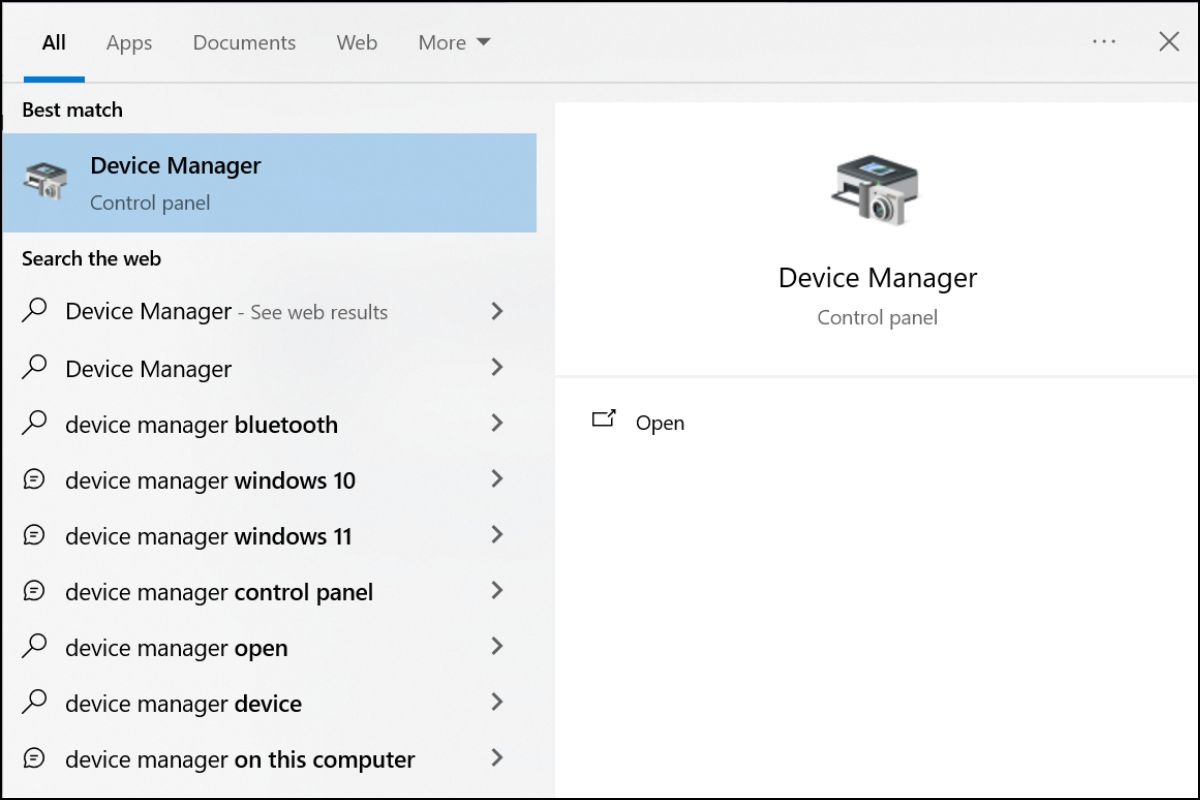The image size is (1200, 800).
Task: Select 'device manager on this computer' suggestion text
Action: 240,760
